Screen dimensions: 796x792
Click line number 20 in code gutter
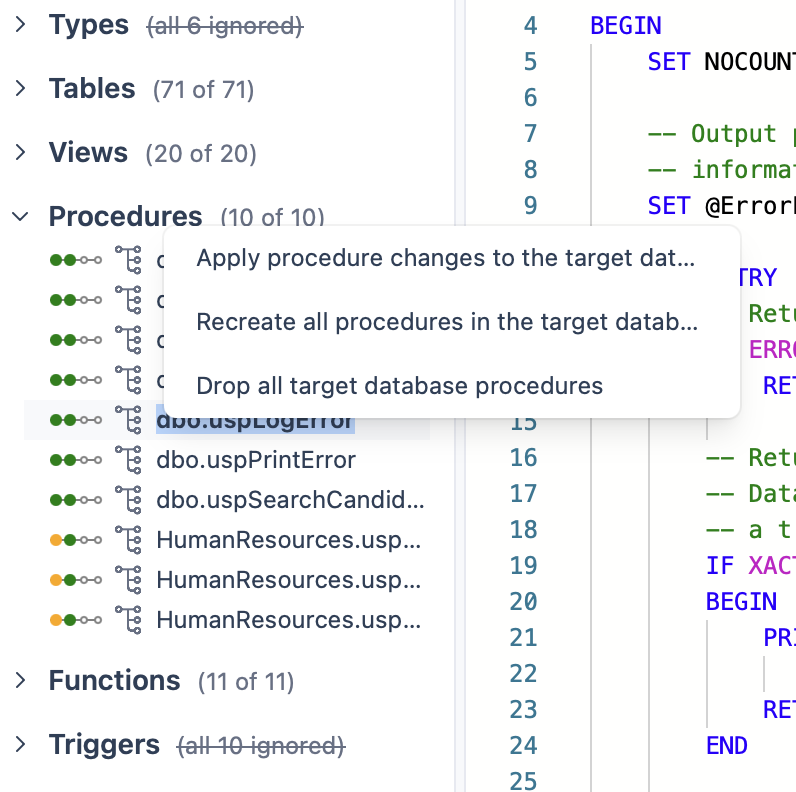(x=524, y=601)
